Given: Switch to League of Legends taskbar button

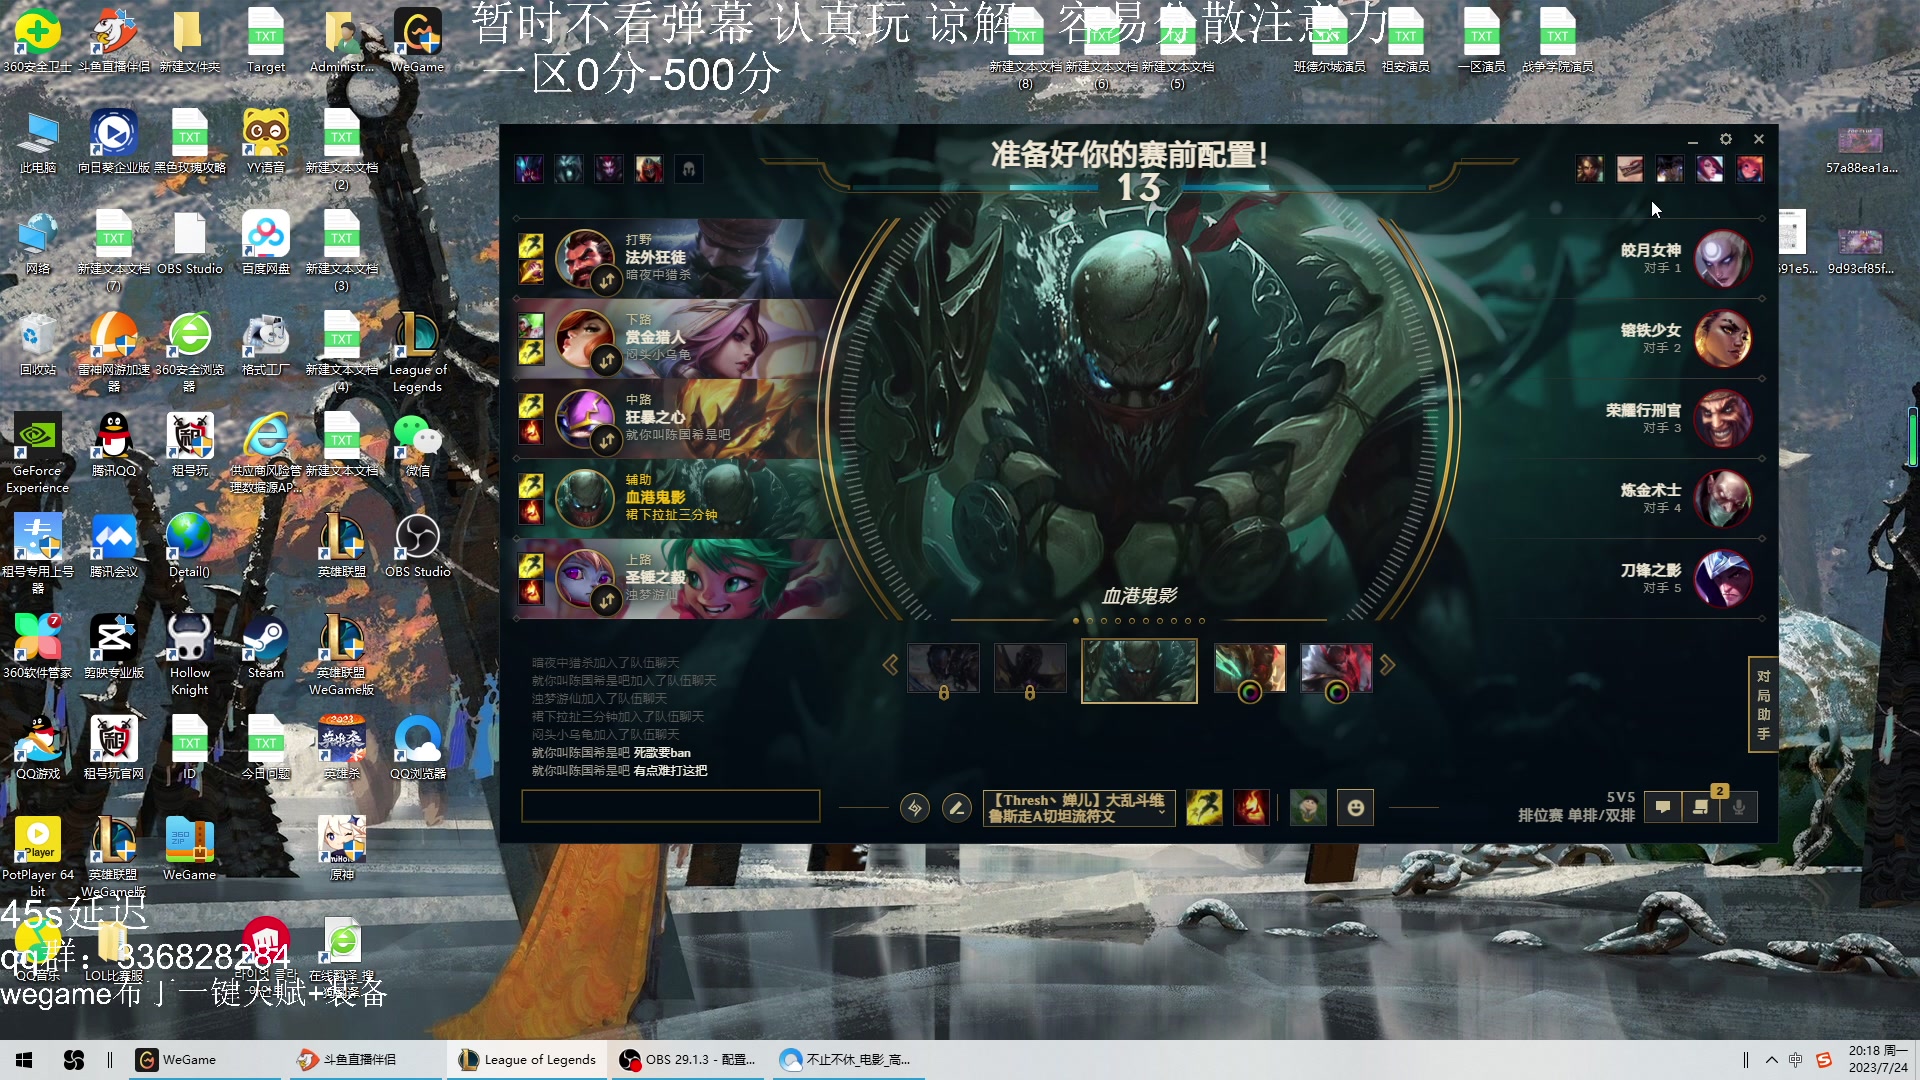Looking at the screenshot, I should pyautogui.click(x=527, y=1060).
